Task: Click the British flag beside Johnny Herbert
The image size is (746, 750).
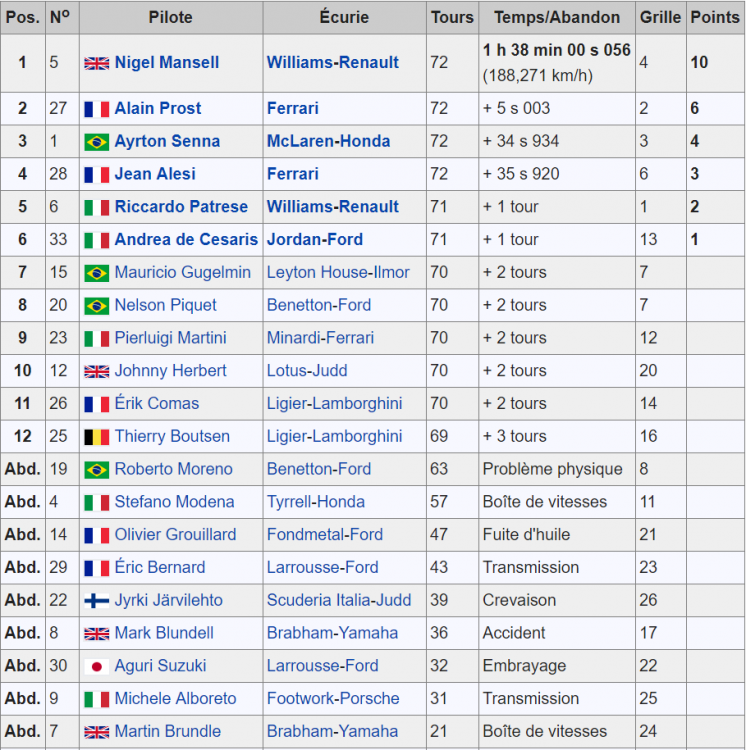Action: (97, 372)
